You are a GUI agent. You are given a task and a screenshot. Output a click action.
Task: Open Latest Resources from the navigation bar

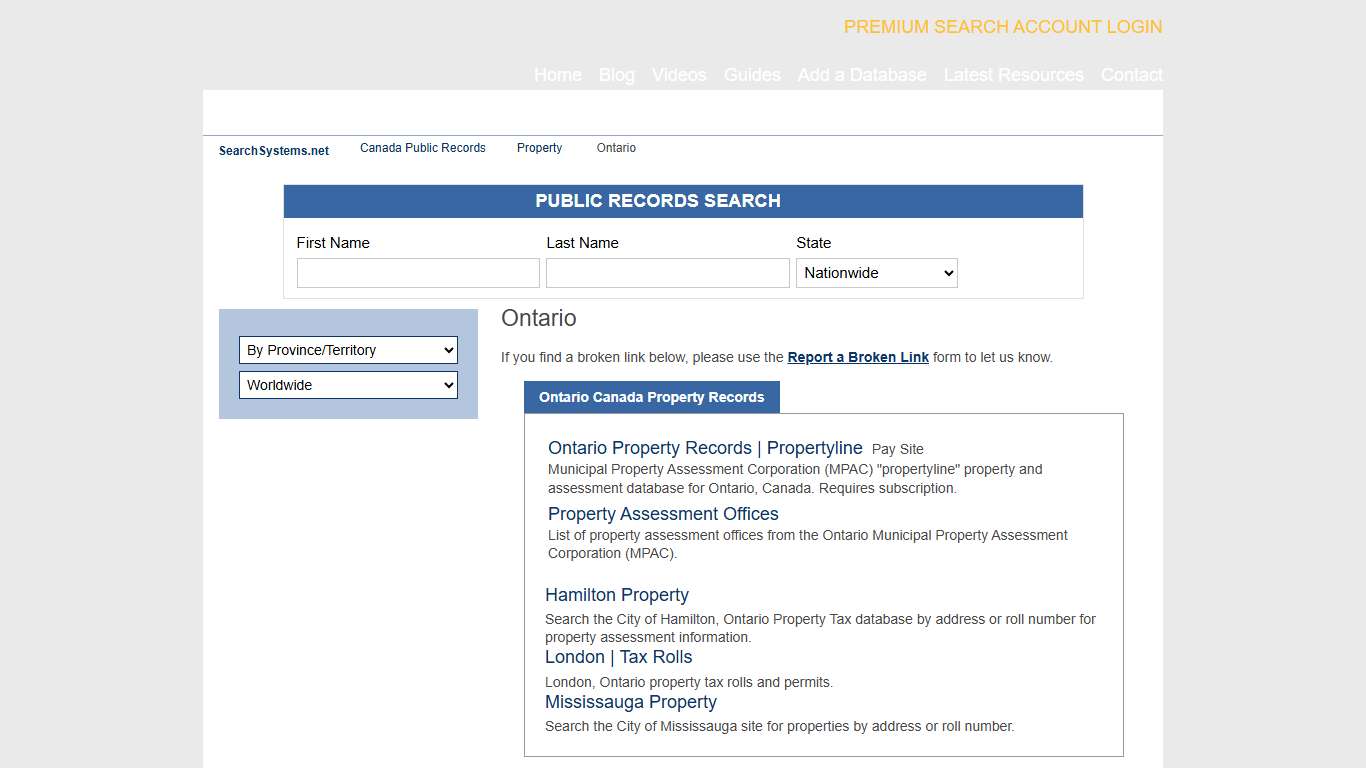pyautogui.click(x=1013, y=75)
